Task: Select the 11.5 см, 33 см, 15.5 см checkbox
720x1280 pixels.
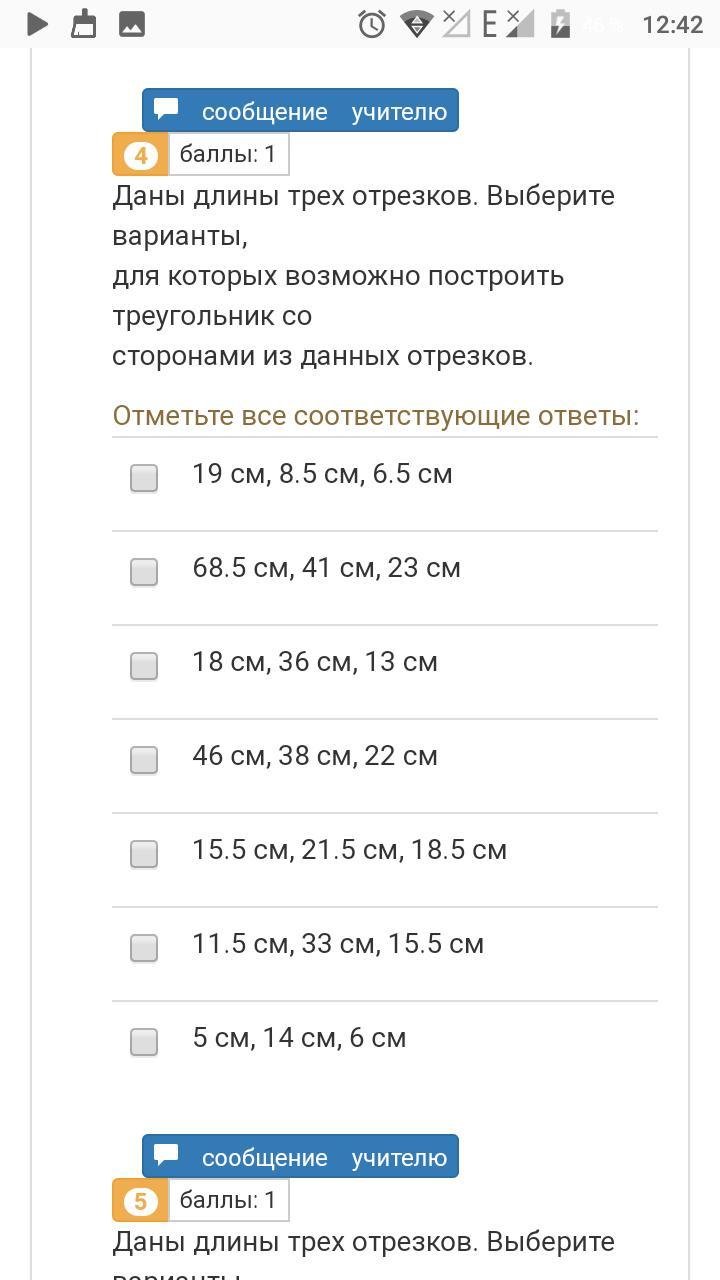Action: [x=144, y=947]
